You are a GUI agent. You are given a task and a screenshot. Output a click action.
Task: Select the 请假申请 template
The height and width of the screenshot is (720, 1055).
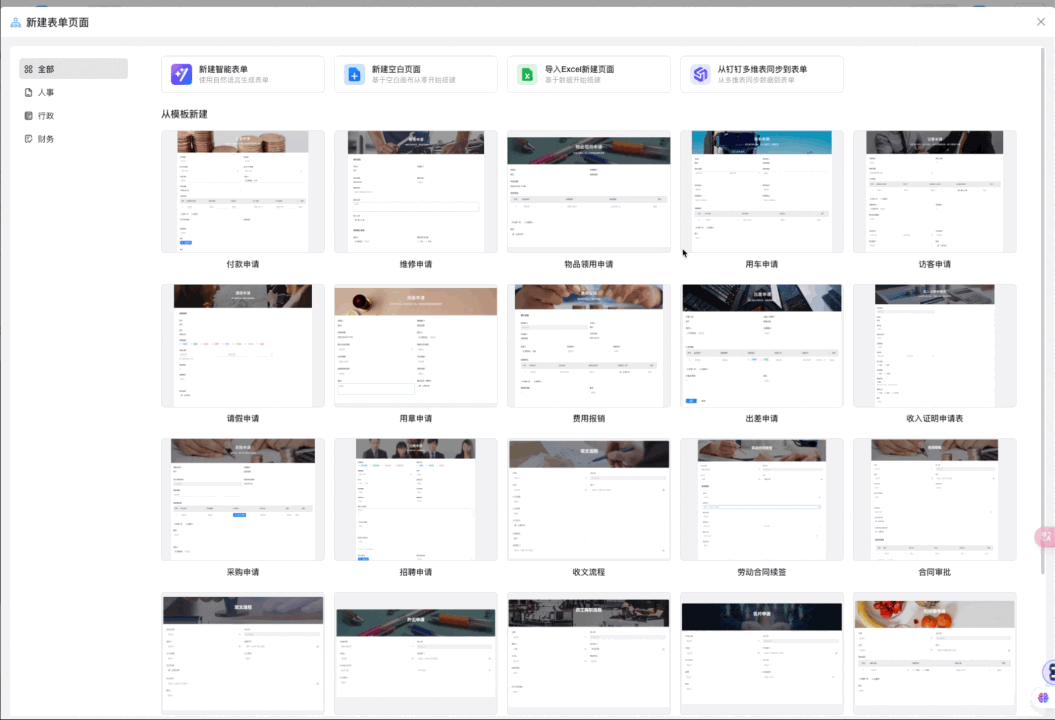(242, 345)
